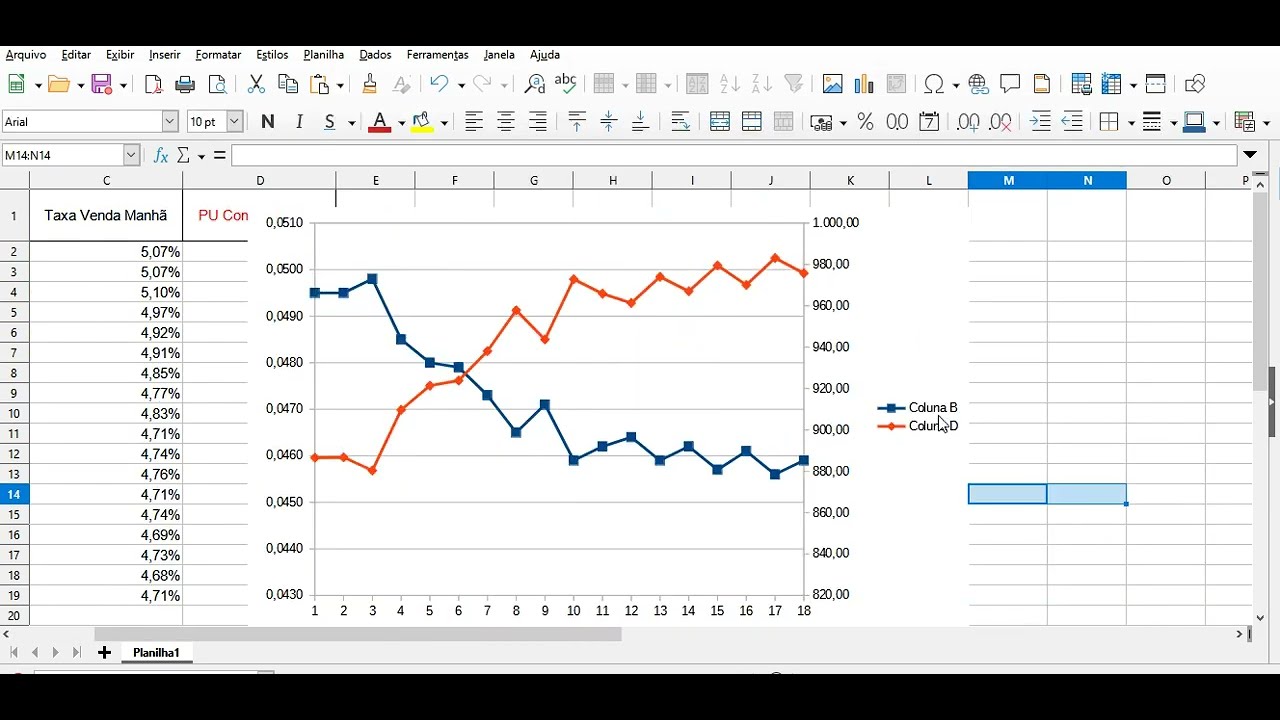Center text horizontally
The height and width of the screenshot is (720, 1280).
(x=506, y=122)
